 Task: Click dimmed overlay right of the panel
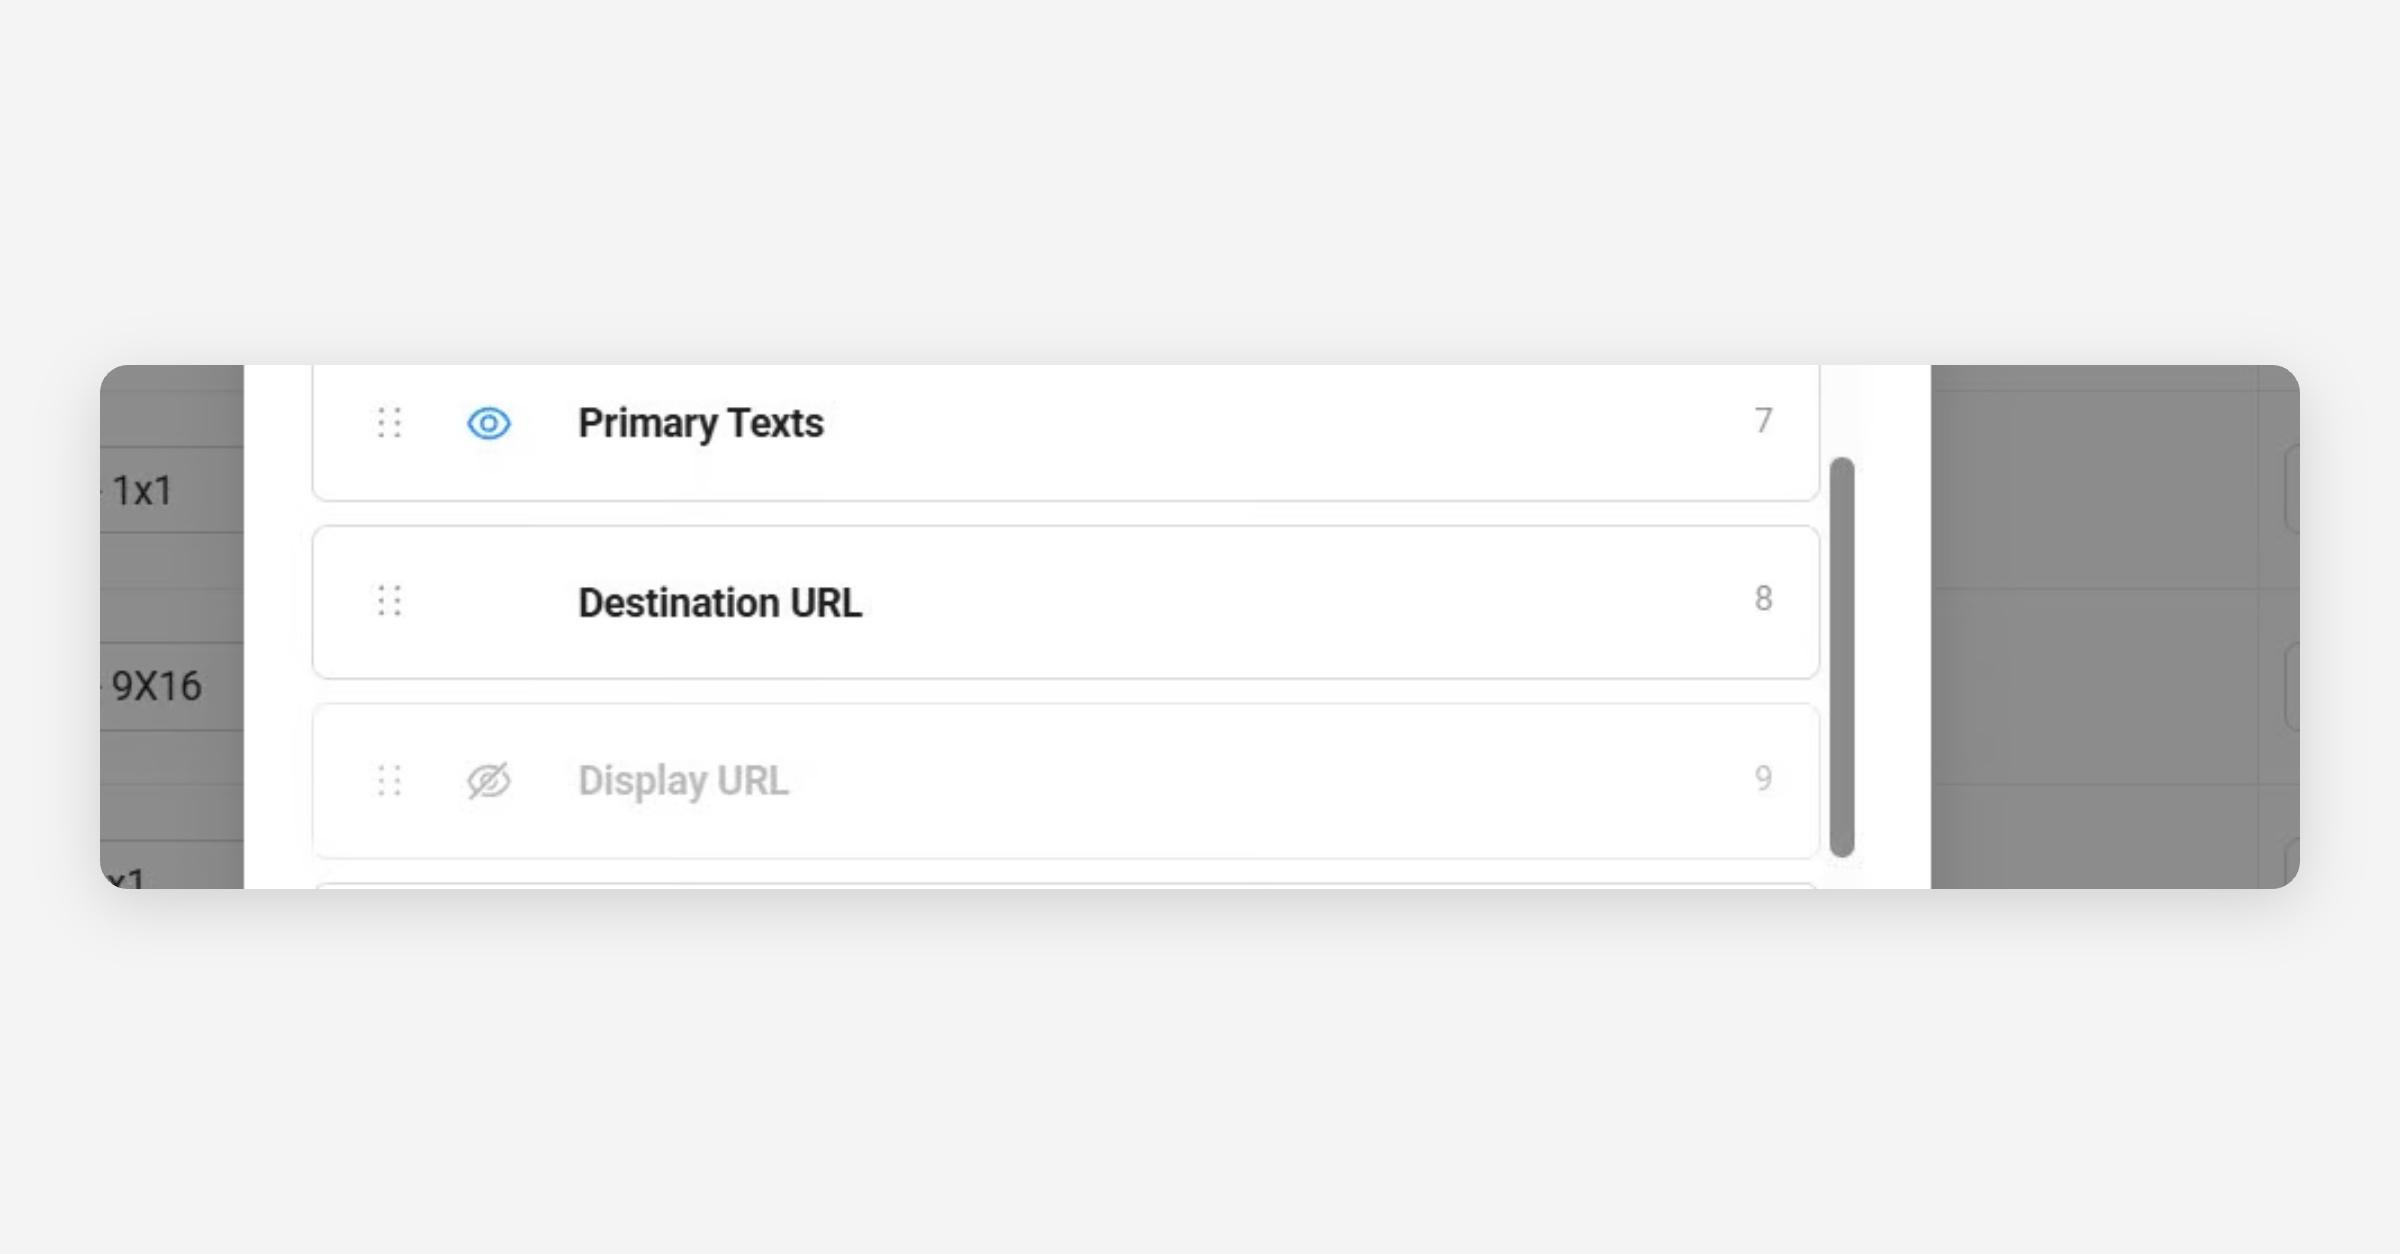2100,620
